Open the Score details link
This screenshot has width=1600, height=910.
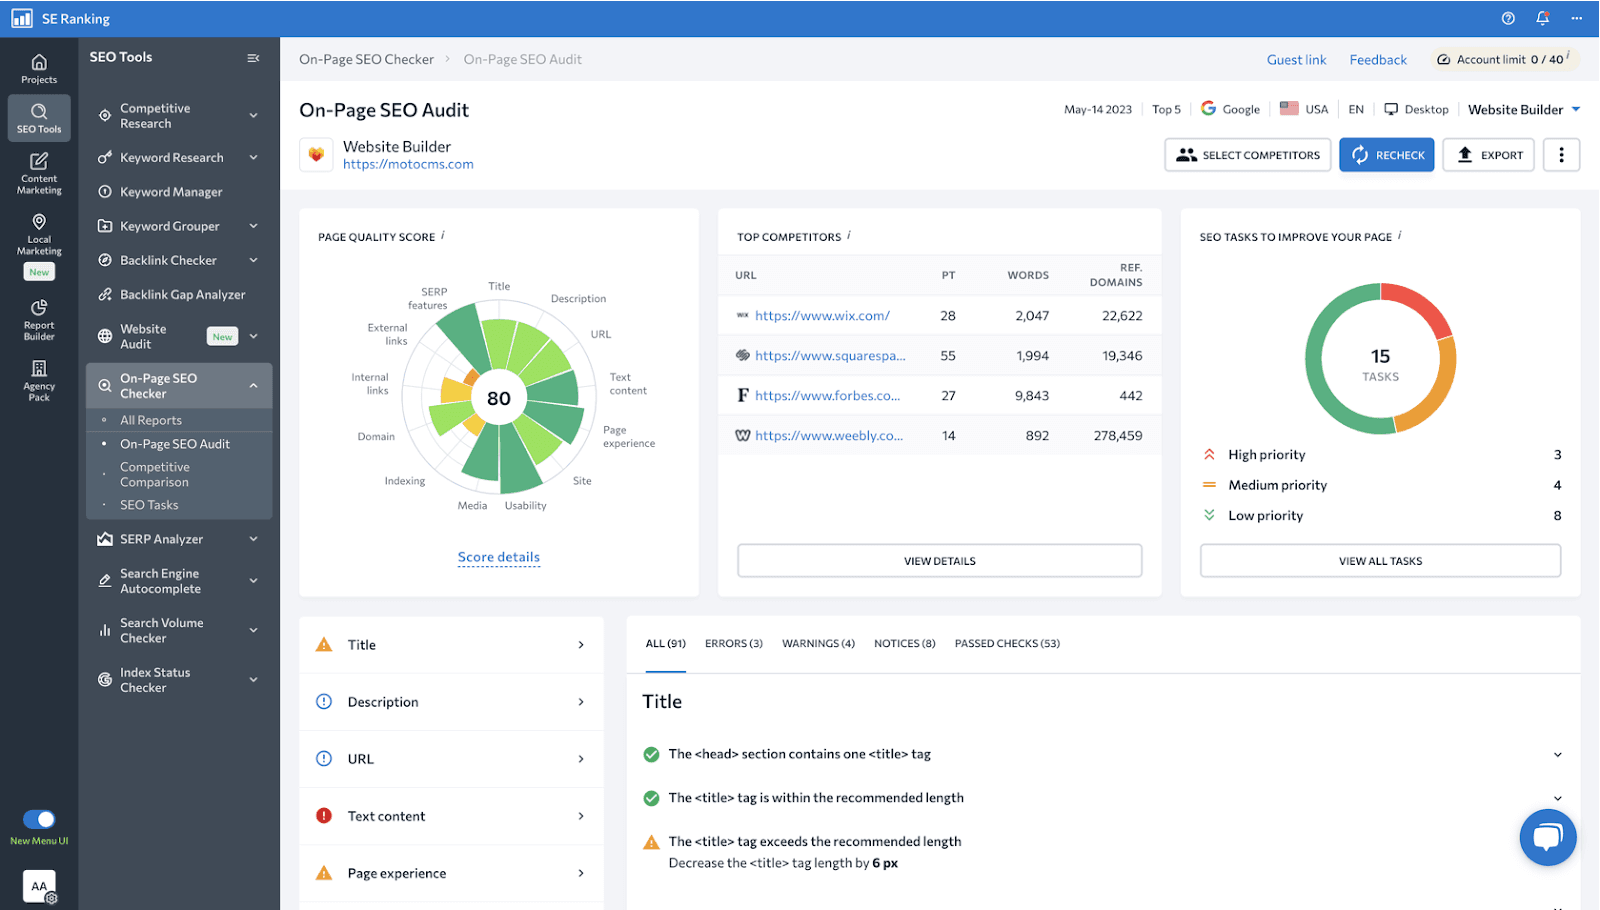[498, 557]
